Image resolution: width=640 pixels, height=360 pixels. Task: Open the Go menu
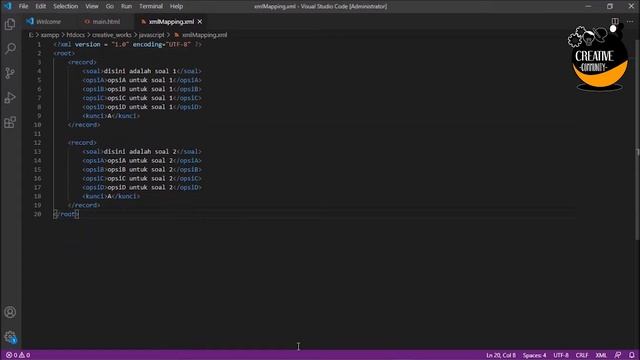[109, 6]
